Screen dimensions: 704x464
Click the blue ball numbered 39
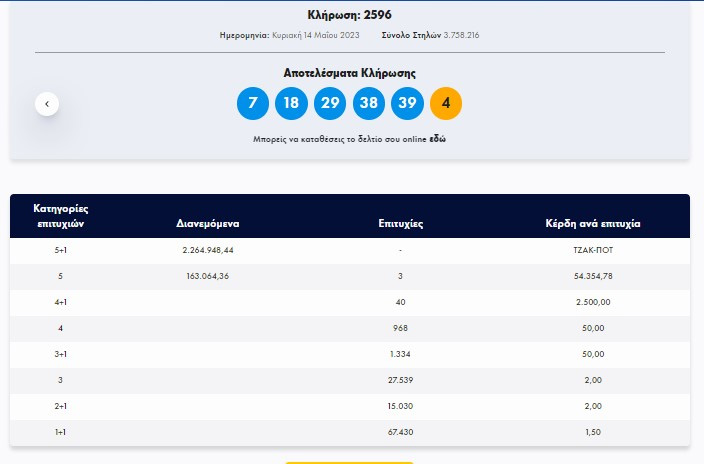click(407, 104)
